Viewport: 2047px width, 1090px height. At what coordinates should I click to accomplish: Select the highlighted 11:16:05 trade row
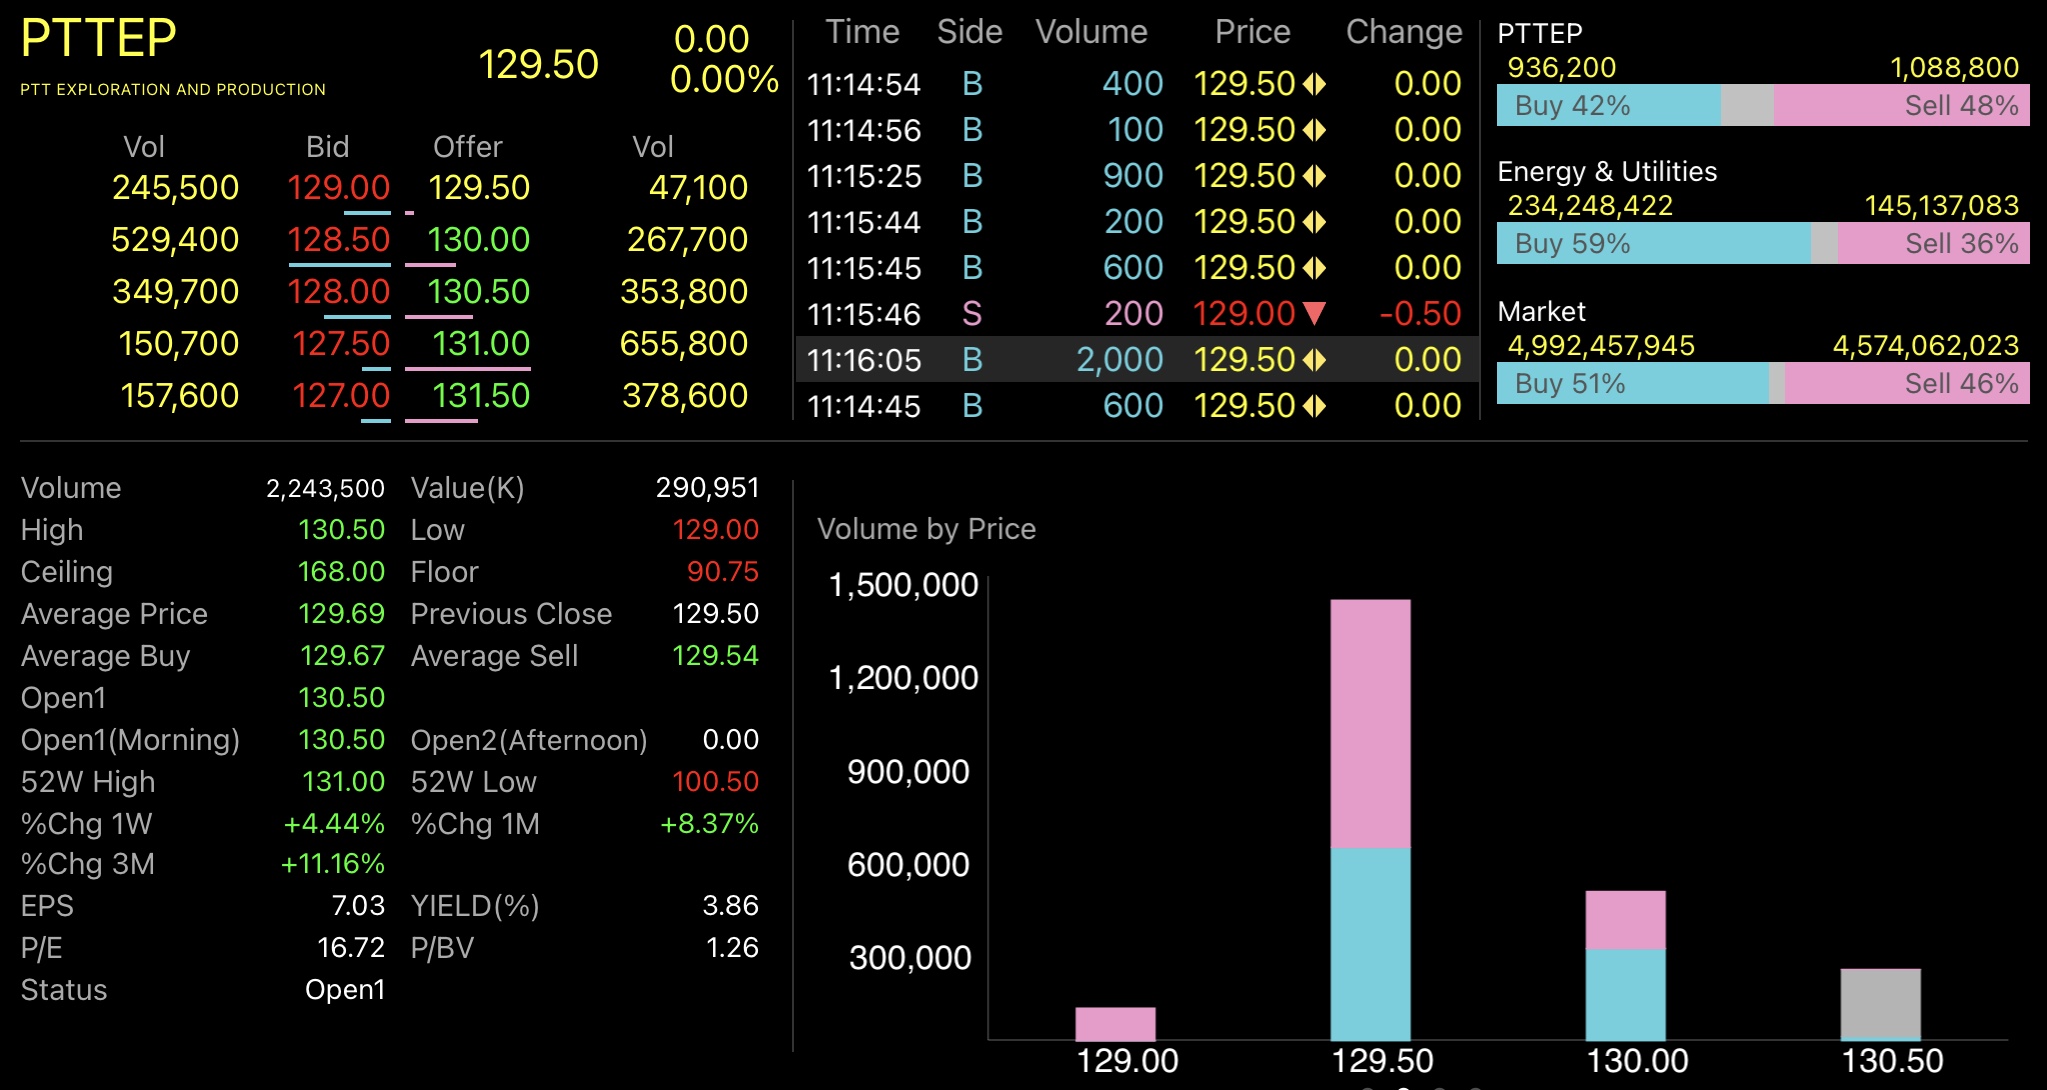point(1137,360)
